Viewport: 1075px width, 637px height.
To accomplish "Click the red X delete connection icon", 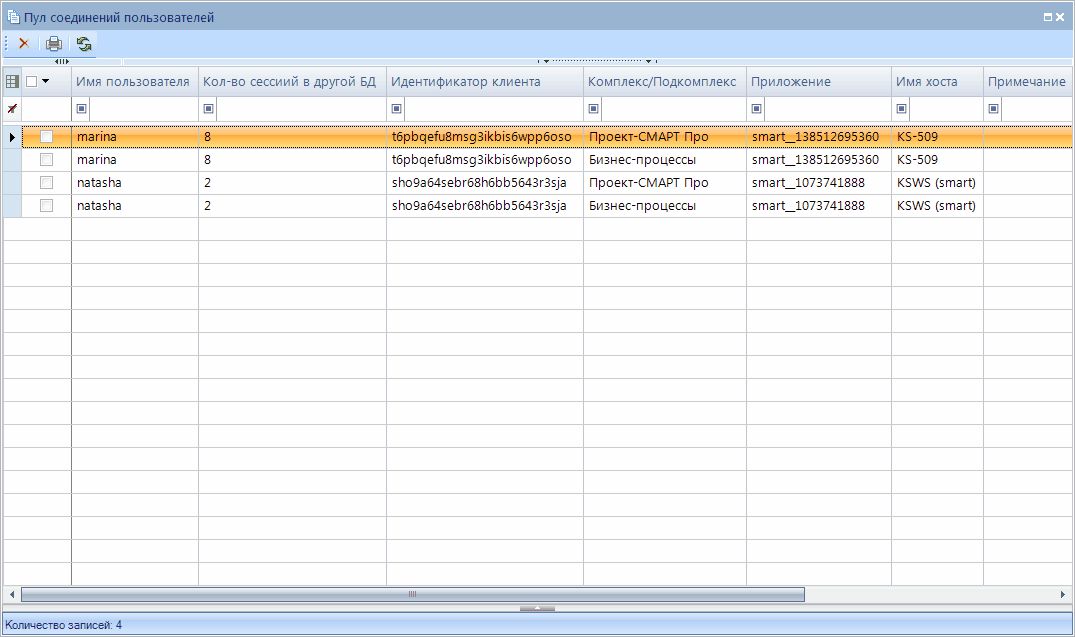I will pyautogui.click(x=23, y=44).
